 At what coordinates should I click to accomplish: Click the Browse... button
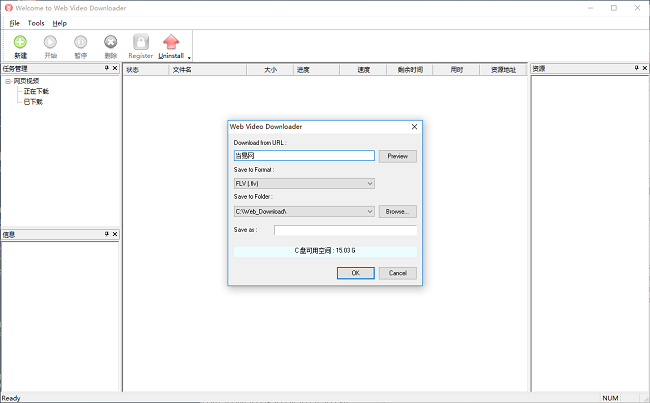click(x=397, y=211)
